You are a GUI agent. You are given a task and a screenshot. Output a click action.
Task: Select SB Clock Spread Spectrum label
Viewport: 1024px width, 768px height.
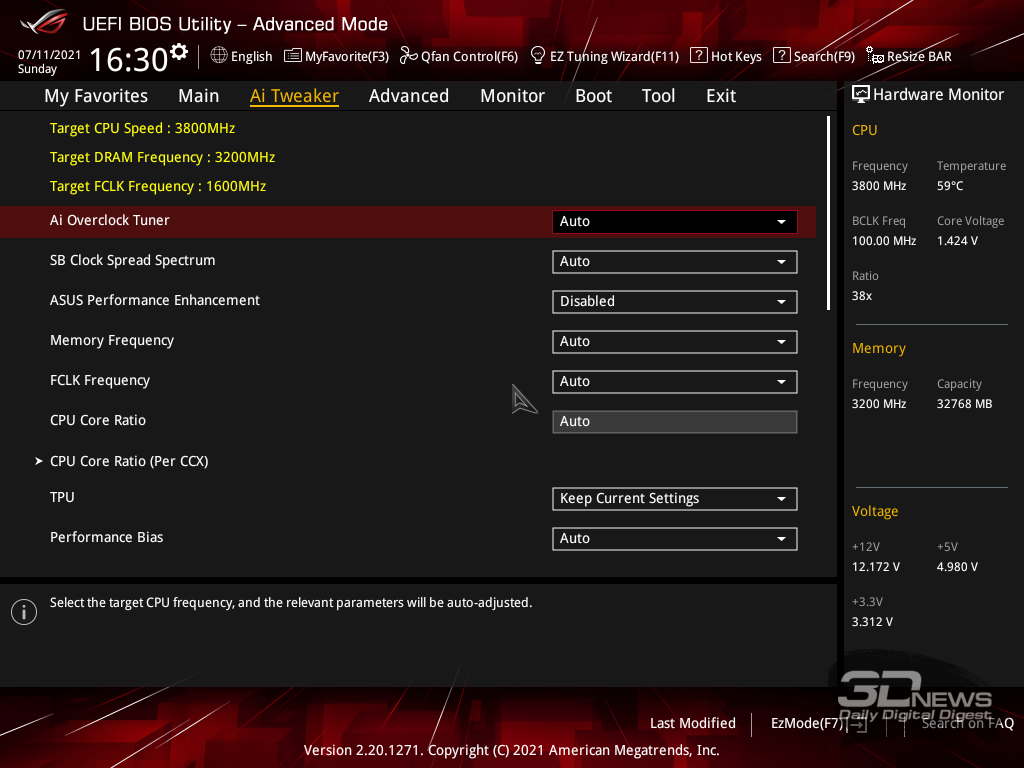133,260
